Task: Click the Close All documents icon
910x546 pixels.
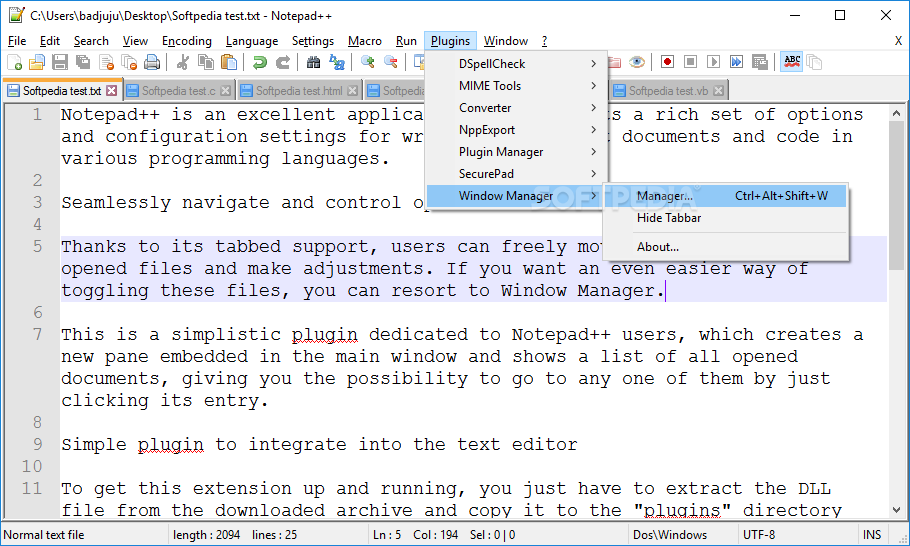Action: tap(129, 62)
